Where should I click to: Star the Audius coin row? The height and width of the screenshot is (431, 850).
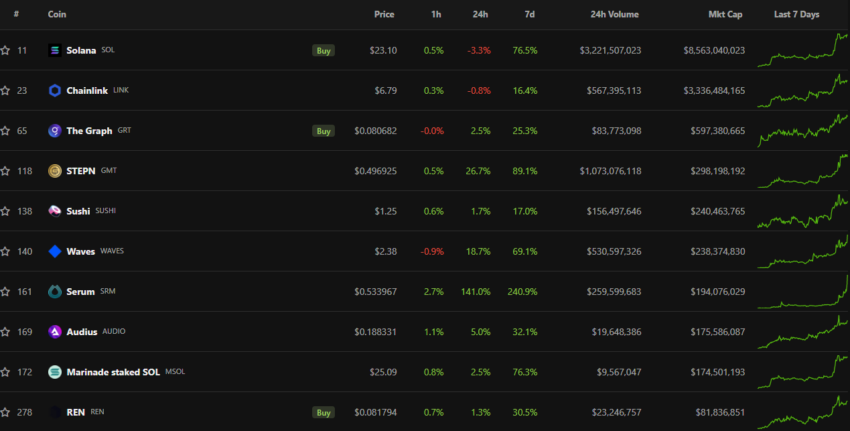click(x=5, y=332)
